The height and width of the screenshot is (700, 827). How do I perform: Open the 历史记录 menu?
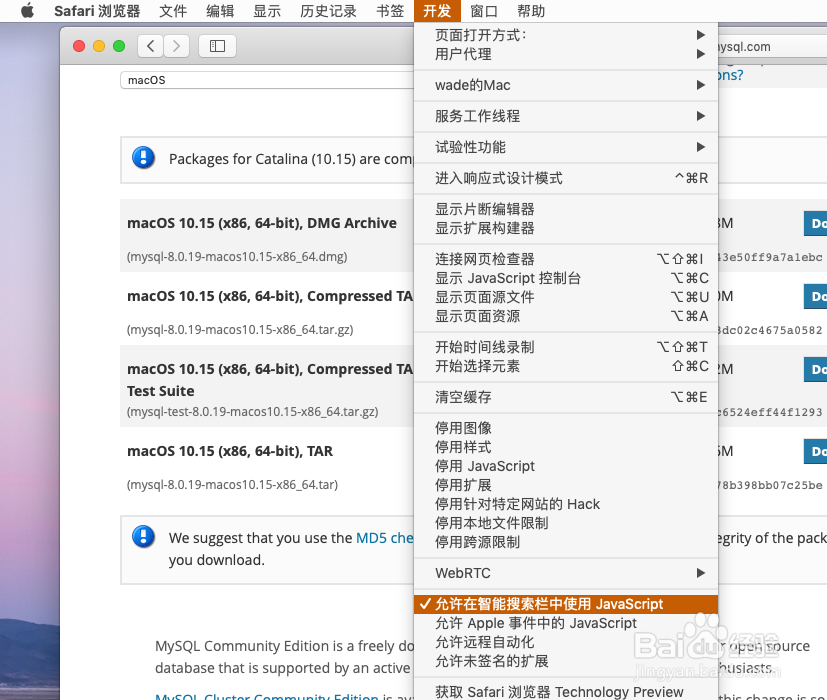pos(328,11)
